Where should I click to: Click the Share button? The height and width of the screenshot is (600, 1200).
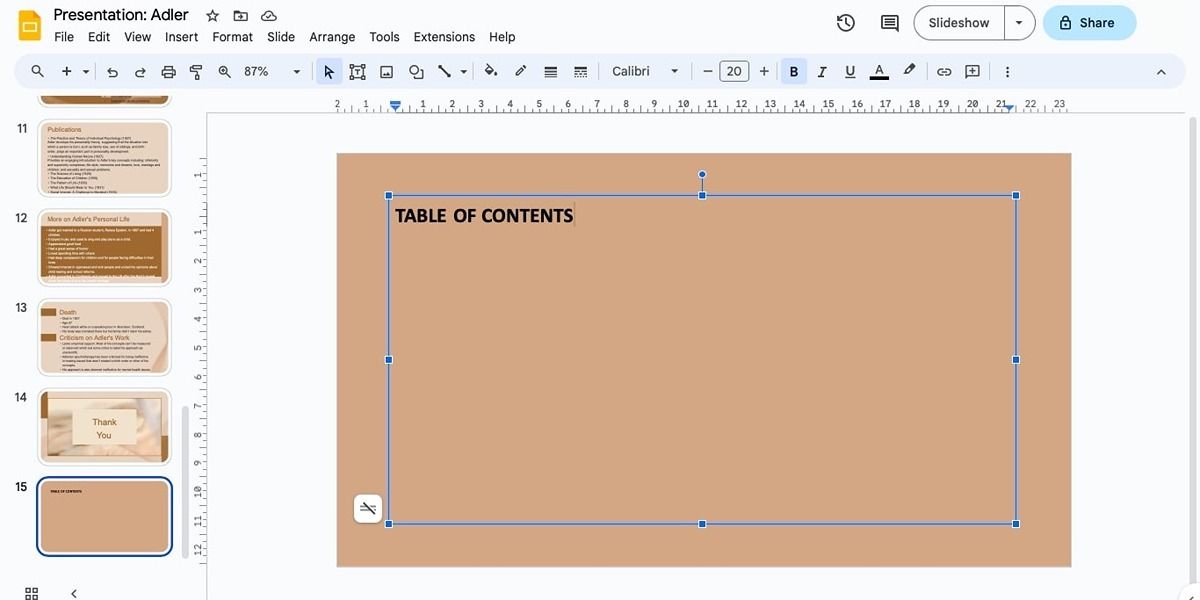[x=1089, y=22]
